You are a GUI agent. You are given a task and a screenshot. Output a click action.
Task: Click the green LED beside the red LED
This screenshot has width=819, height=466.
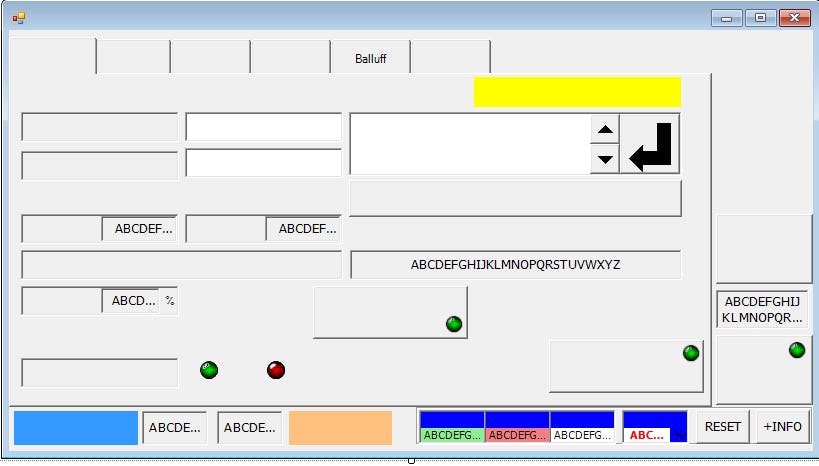[x=209, y=370]
